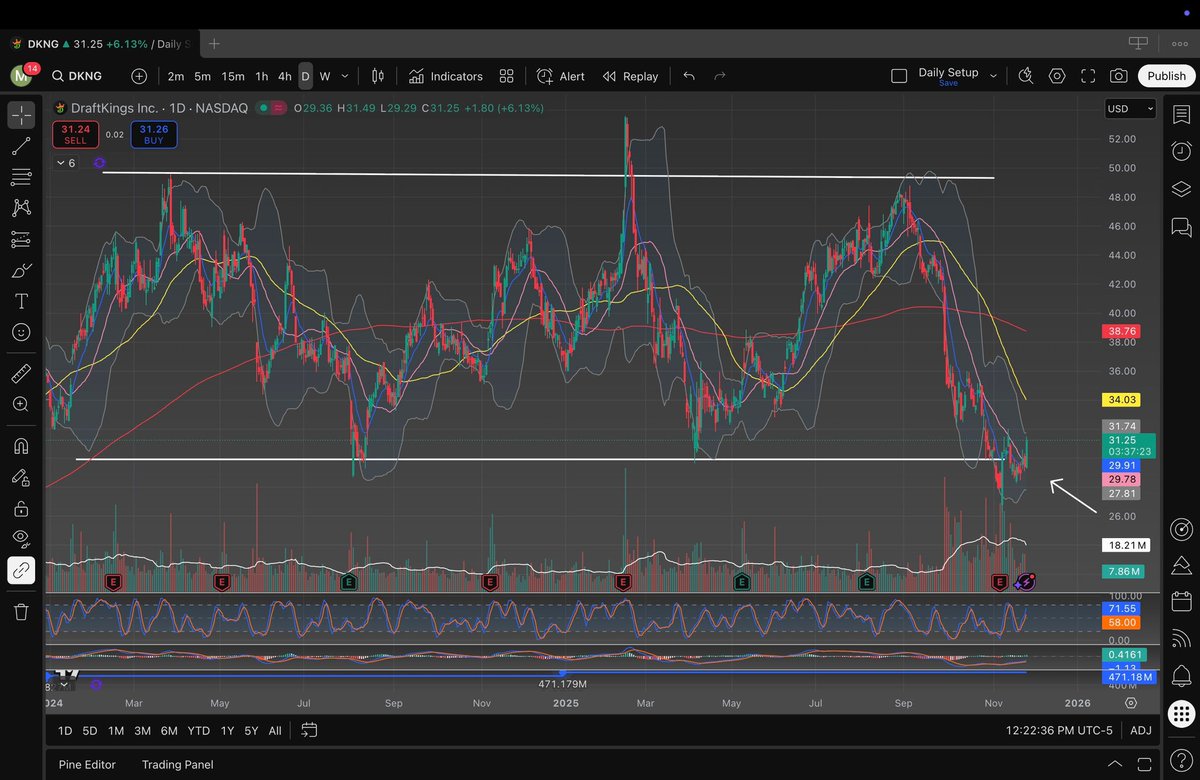Undo the last chart action
1200x780 pixels.
[x=688, y=76]
